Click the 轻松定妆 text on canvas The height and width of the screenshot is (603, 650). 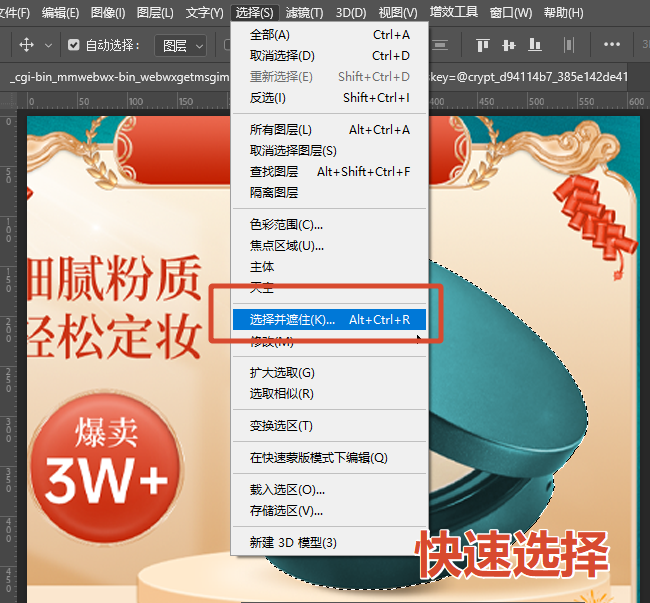pyautogui.click(x=115, y=337)
